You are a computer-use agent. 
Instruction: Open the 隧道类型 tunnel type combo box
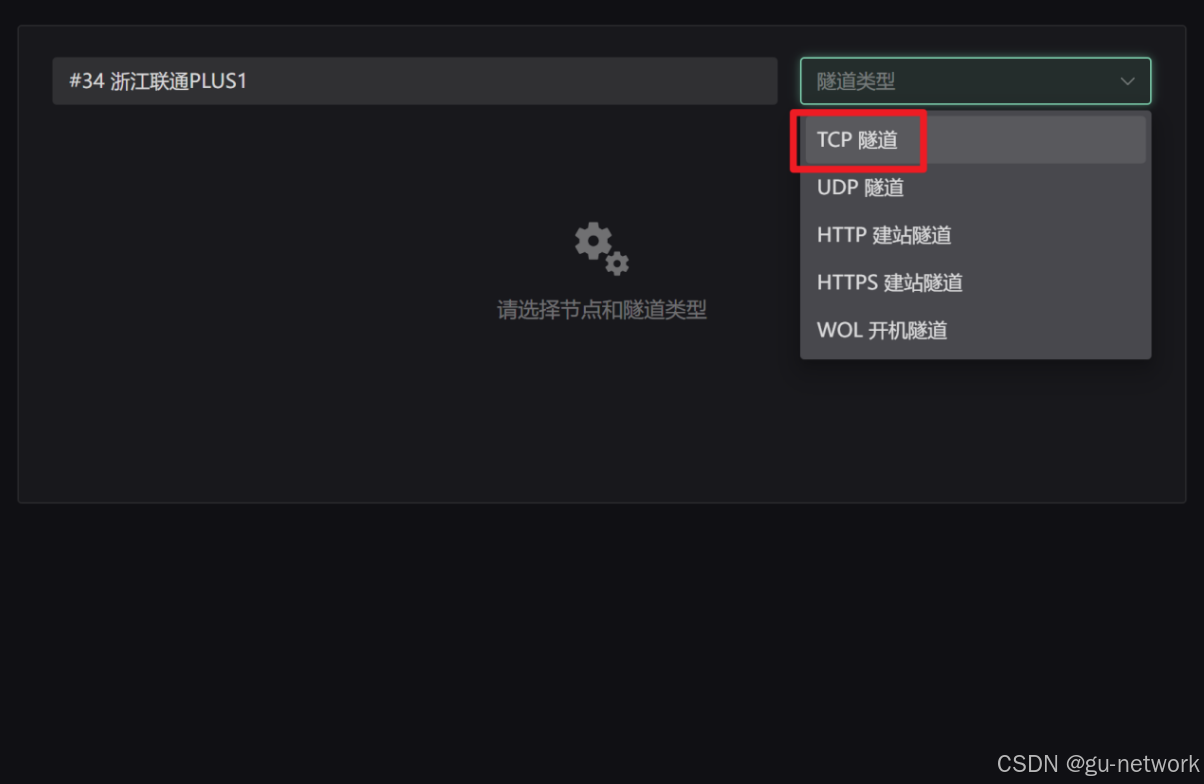pos(975,81)
